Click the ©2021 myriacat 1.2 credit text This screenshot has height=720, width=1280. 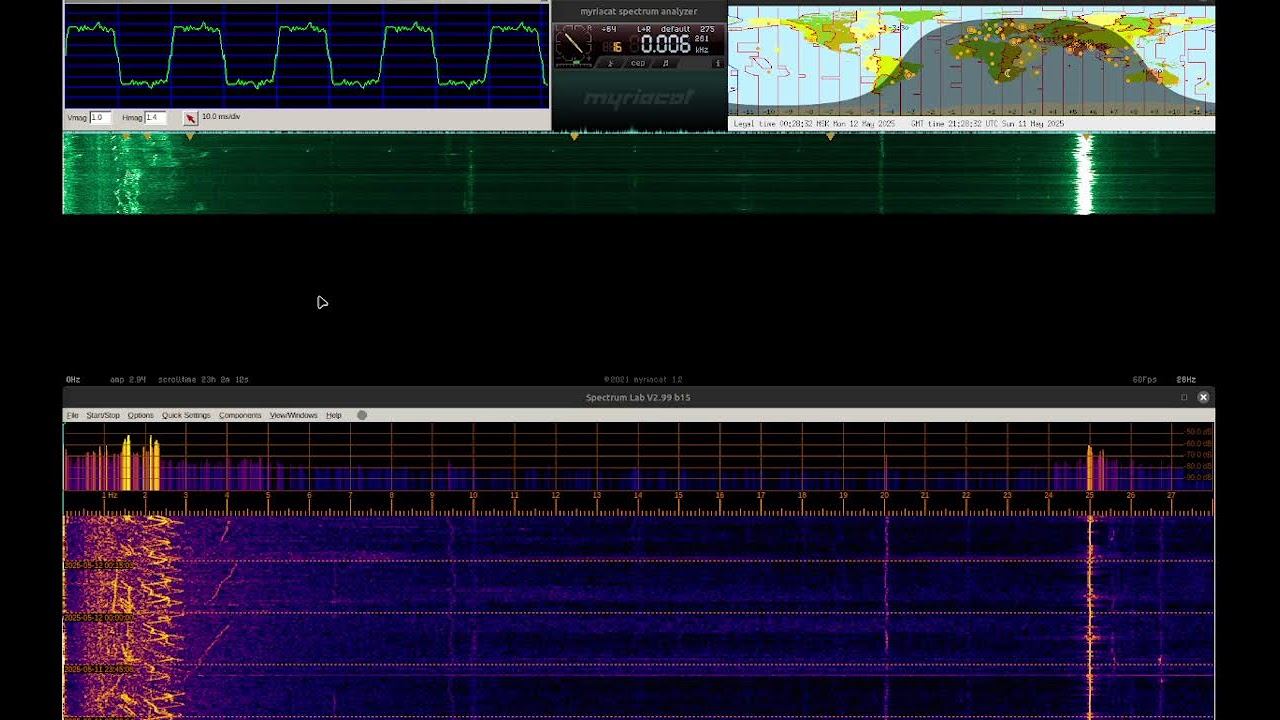[x=643, y=380]
